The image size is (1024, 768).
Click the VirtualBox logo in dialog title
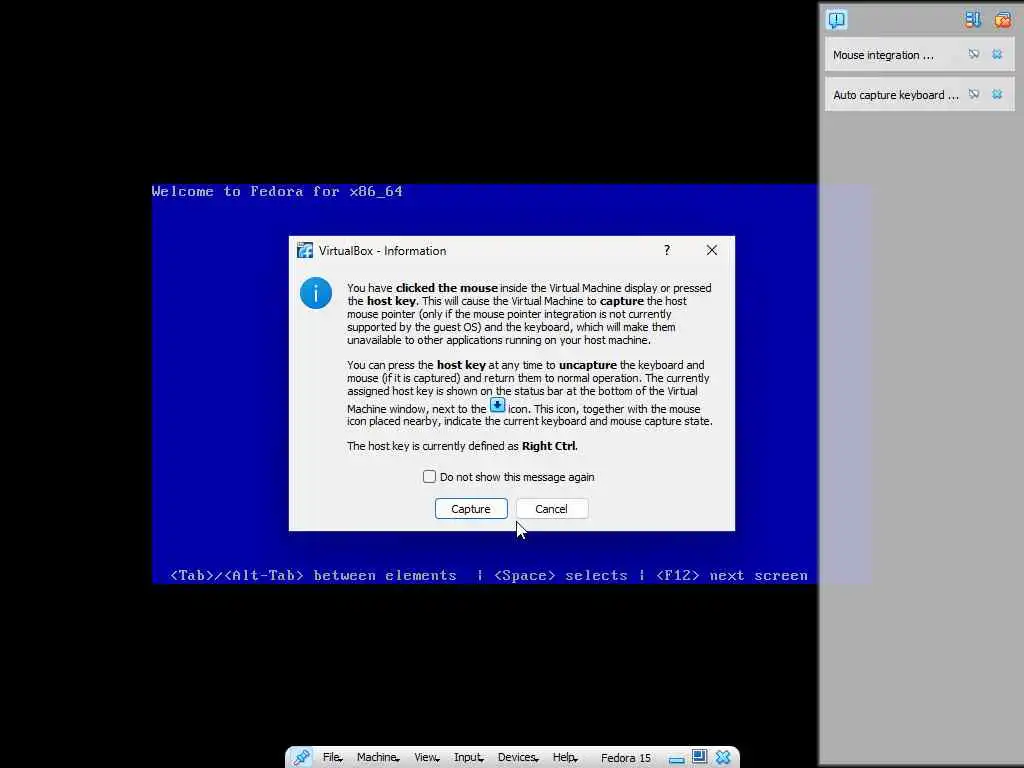coord(304,250)
